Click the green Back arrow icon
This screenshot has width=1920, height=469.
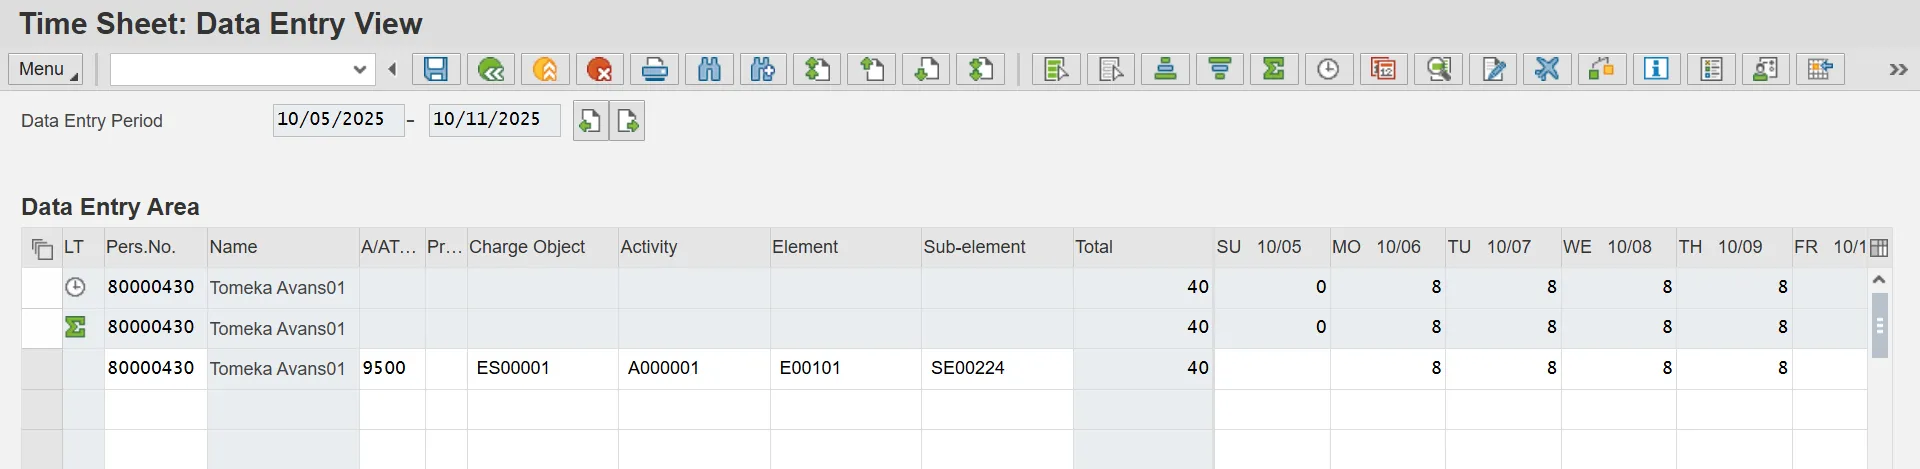pos(490,69)
